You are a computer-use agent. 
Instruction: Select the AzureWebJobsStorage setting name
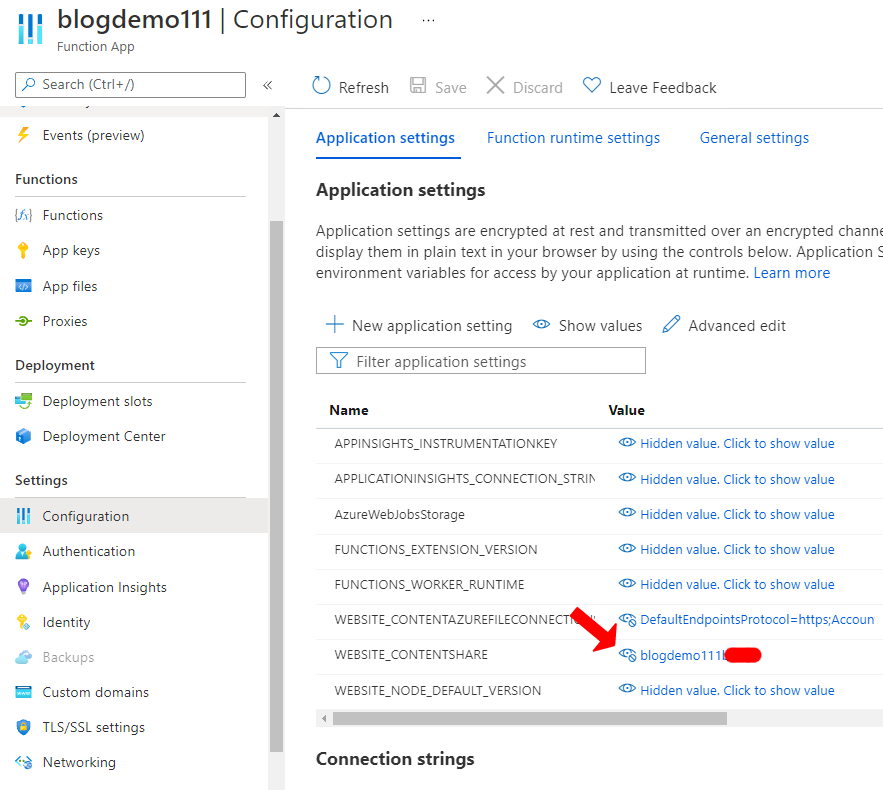click(x=399, y=514)
